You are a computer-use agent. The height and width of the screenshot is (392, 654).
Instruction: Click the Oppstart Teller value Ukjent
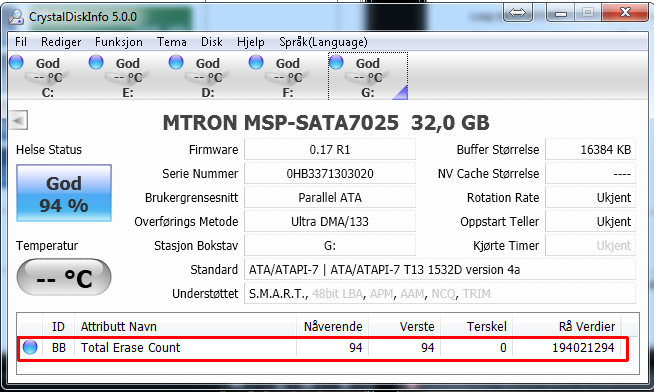pos(591,221)
